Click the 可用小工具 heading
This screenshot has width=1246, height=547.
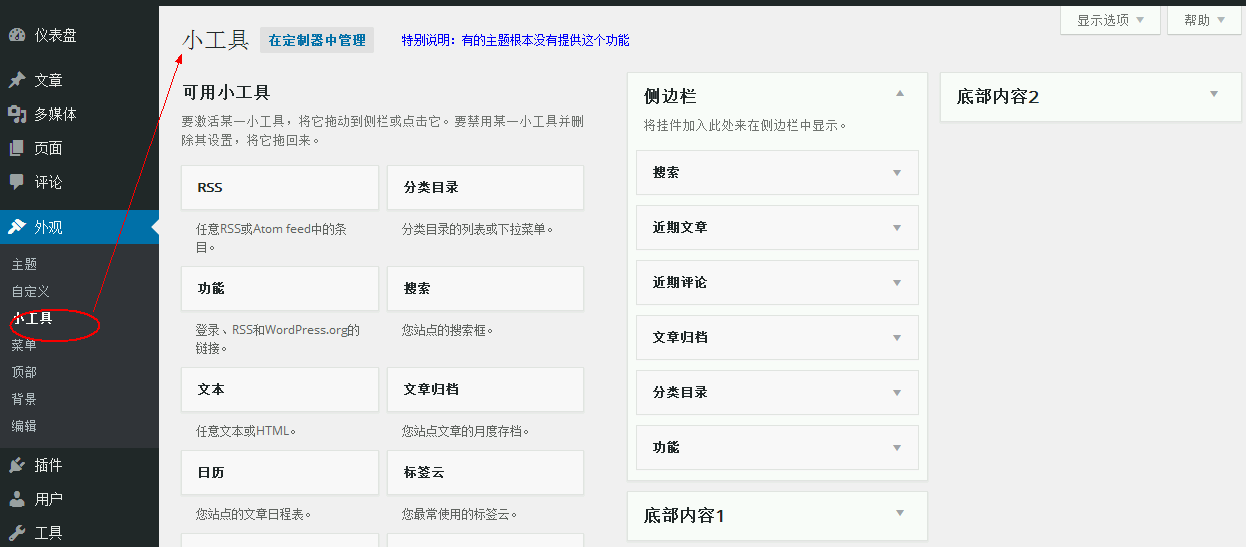(226, 92)
